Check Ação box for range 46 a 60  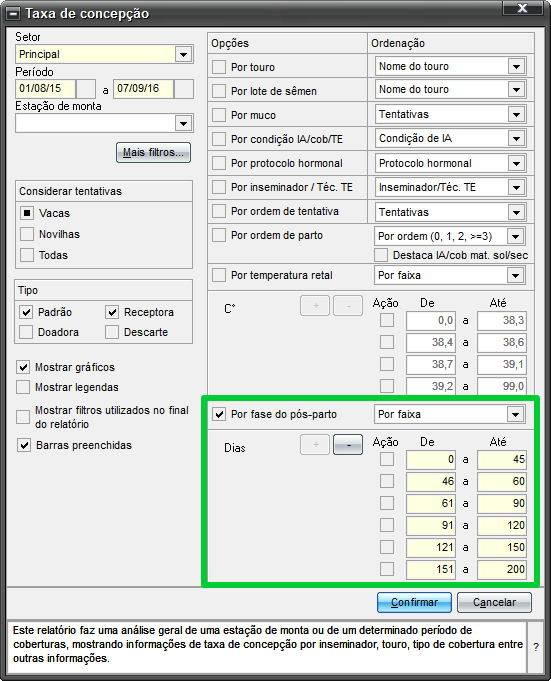coord(387,481)
